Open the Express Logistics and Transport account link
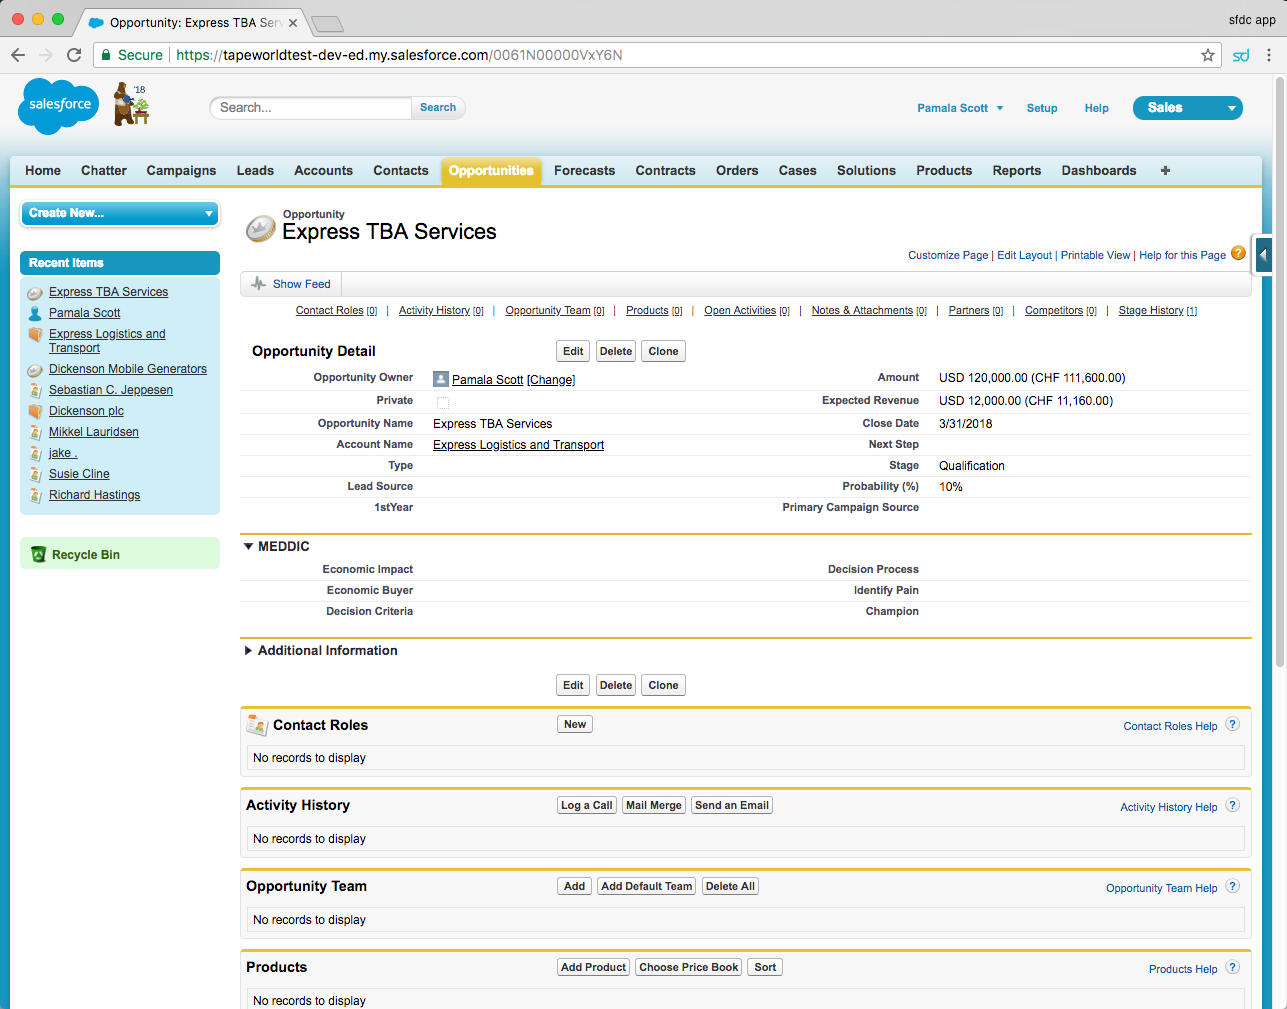 [x=518, y=445]
